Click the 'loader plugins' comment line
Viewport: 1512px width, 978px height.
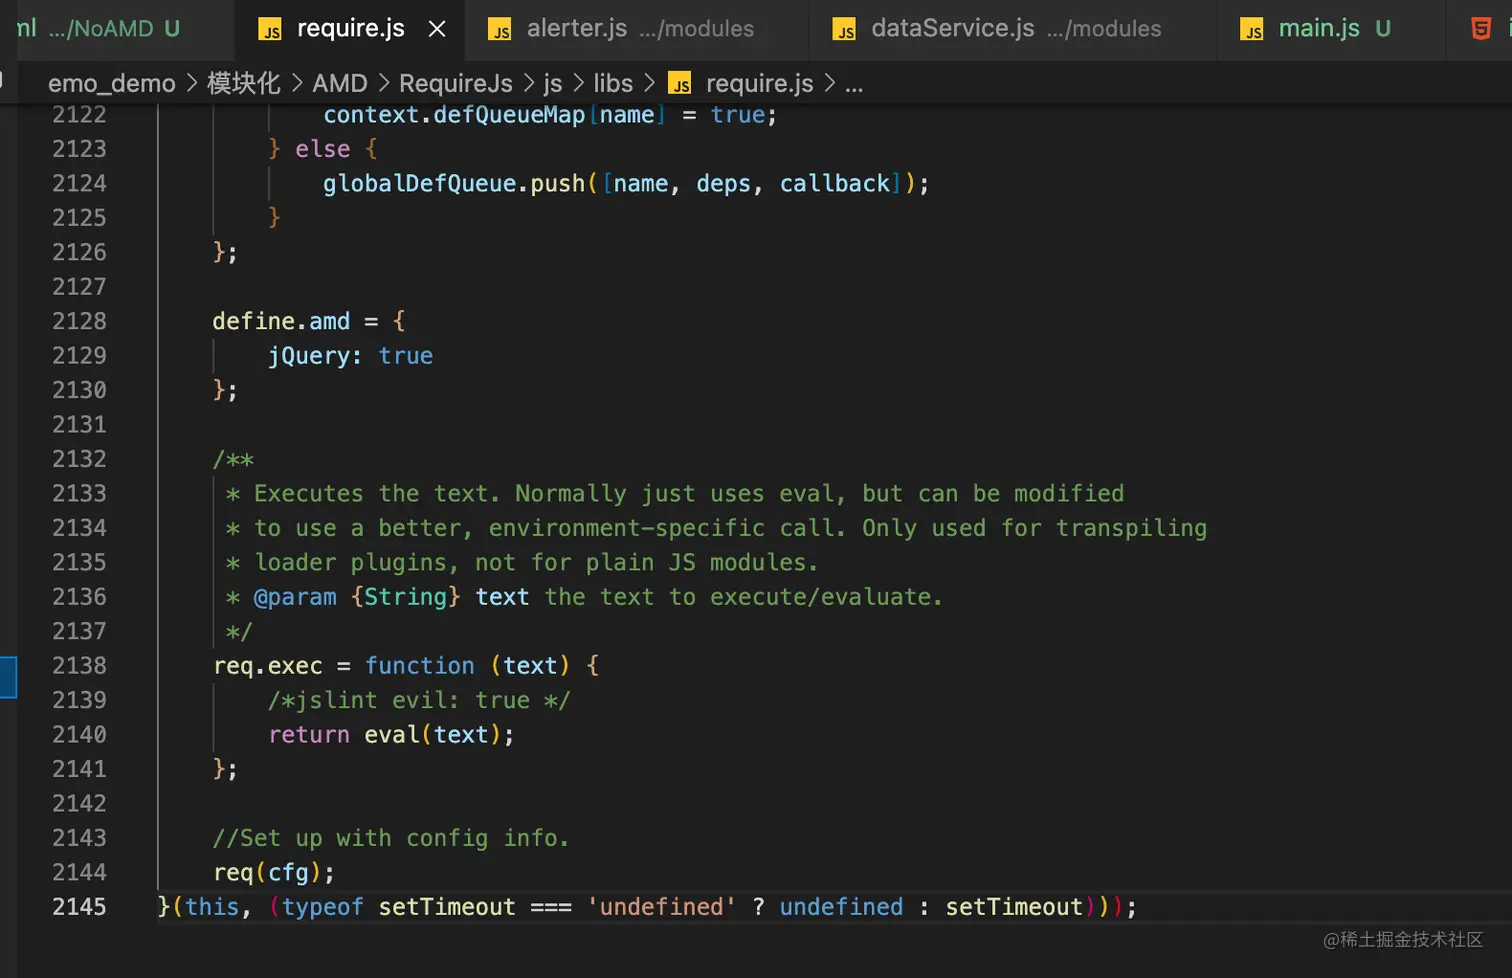click(x=522, y=563)
